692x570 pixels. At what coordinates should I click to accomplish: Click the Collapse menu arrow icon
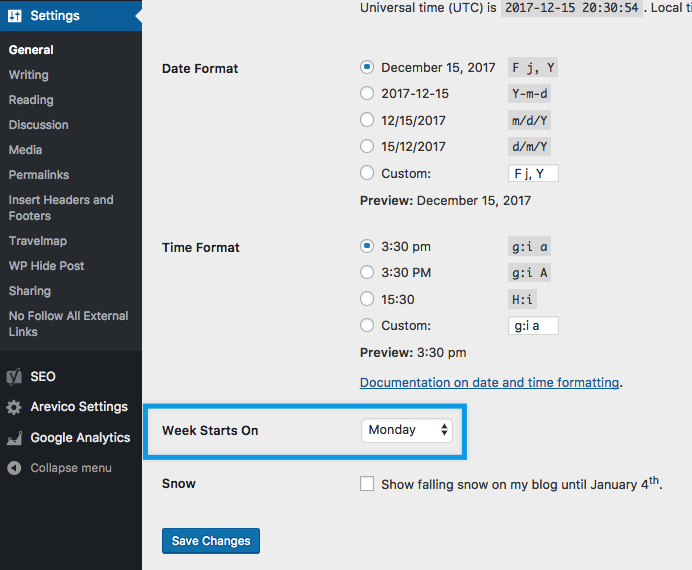(14, 468)
